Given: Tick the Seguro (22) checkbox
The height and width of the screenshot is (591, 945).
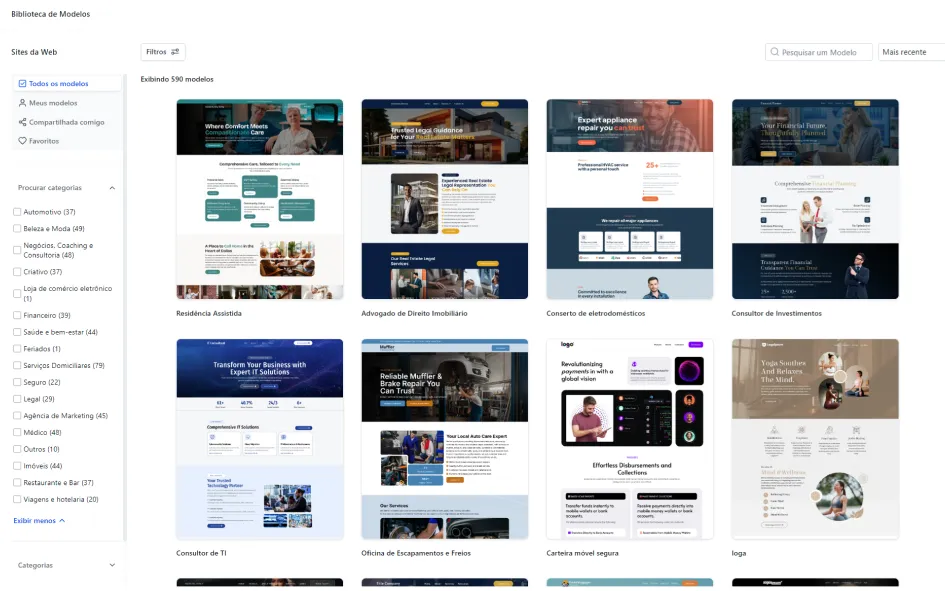Looking at the screenshot, I should 17,382.
